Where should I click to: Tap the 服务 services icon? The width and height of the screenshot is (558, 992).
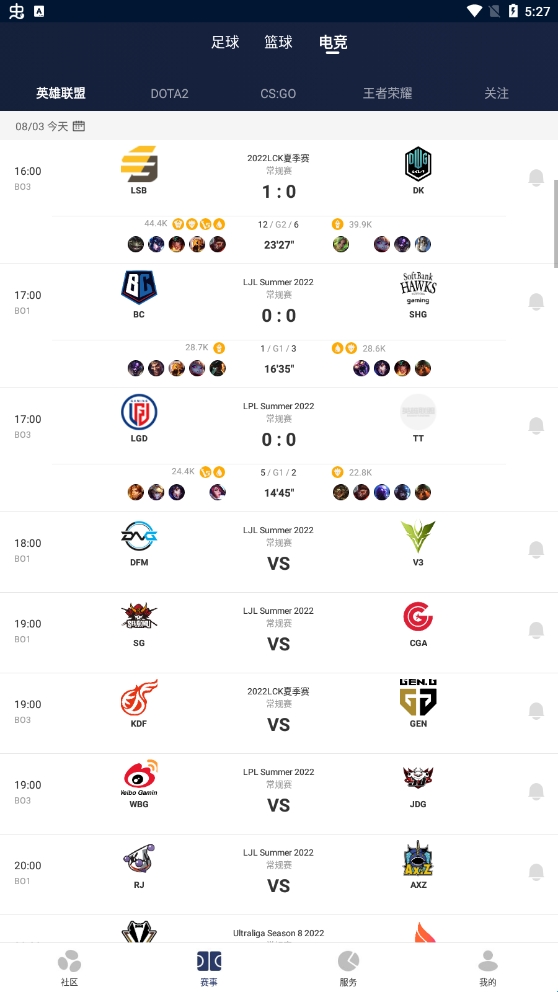[348, 961]
